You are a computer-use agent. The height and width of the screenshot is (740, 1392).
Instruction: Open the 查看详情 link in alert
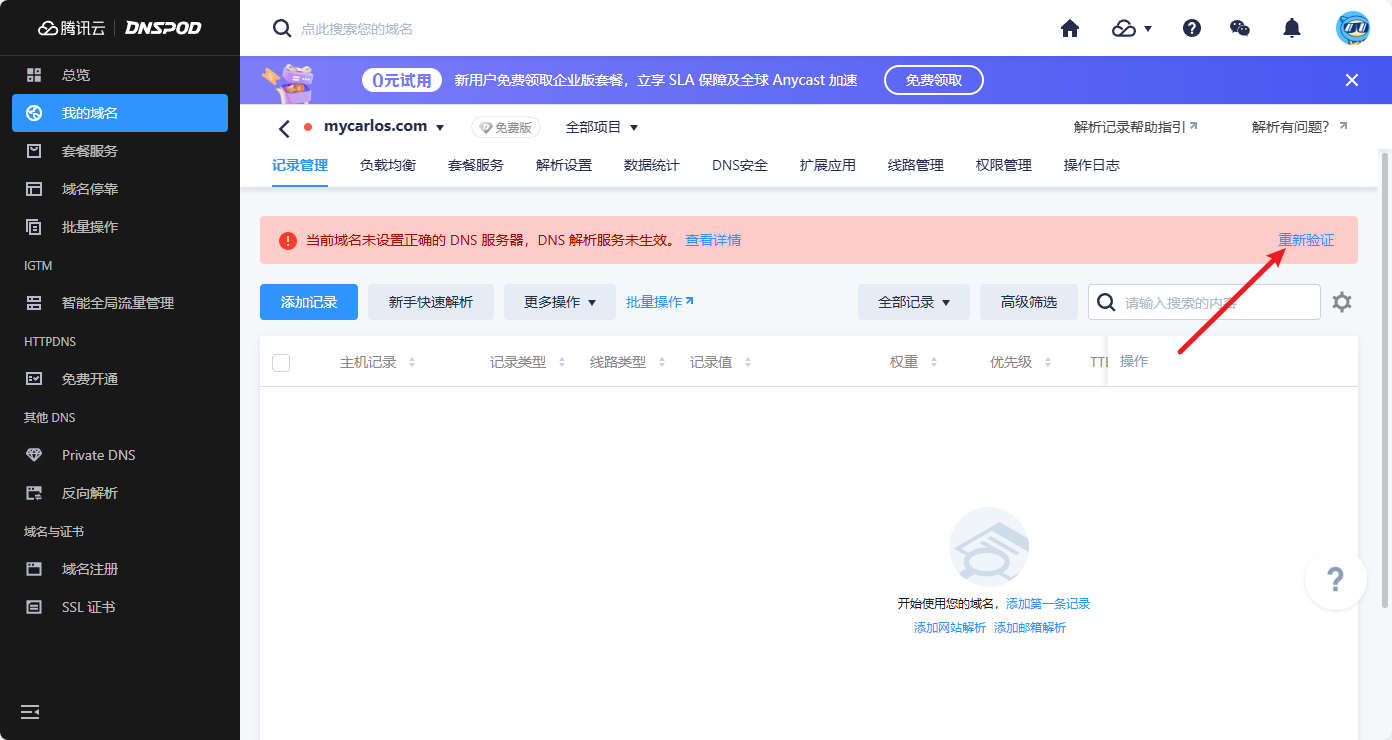[x=713, y=240]
